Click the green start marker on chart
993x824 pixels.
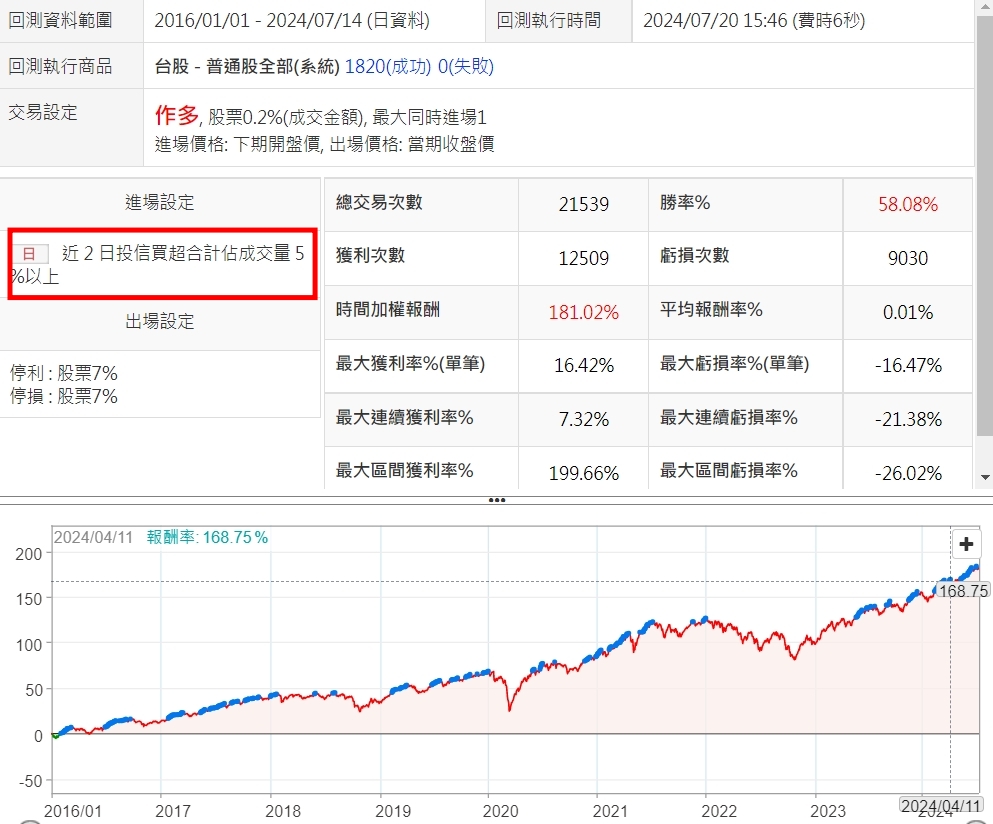point(55,735)
